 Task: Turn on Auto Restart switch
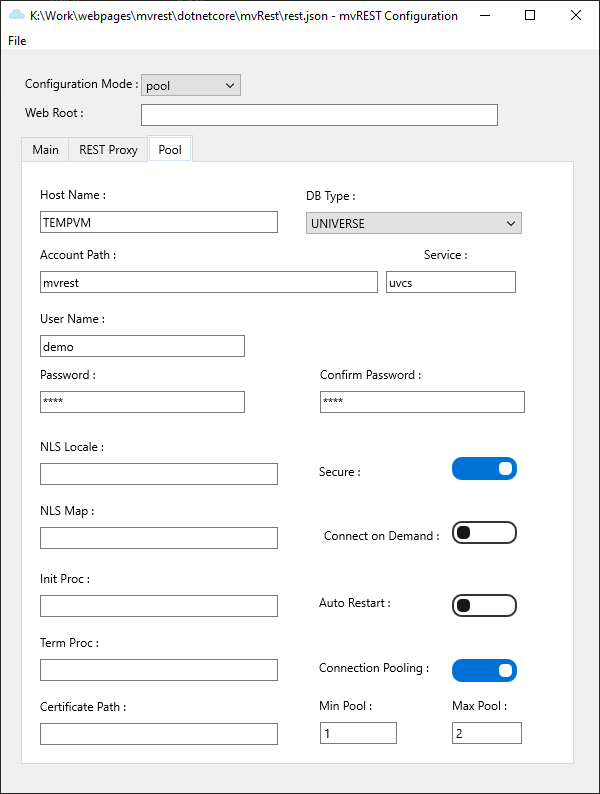pos(484,605)
